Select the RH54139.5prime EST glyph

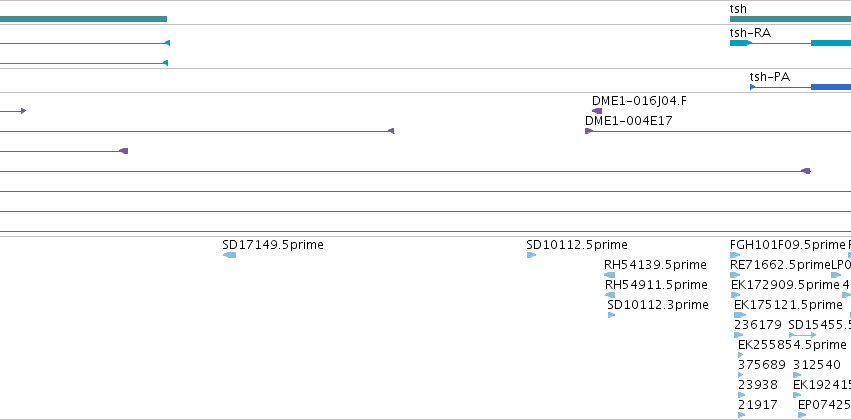[x=609, y=275]
